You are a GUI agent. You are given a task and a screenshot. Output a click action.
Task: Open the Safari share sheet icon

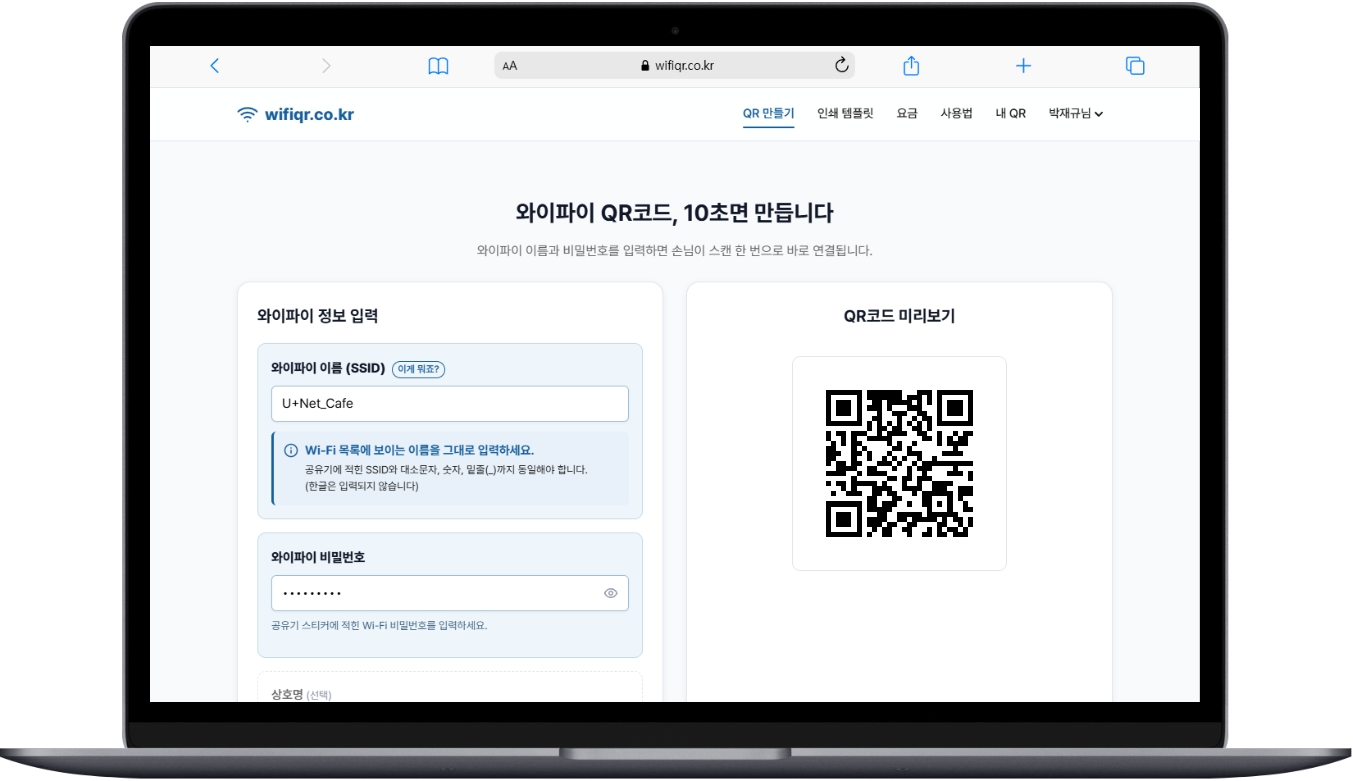(x=911, y=66)
